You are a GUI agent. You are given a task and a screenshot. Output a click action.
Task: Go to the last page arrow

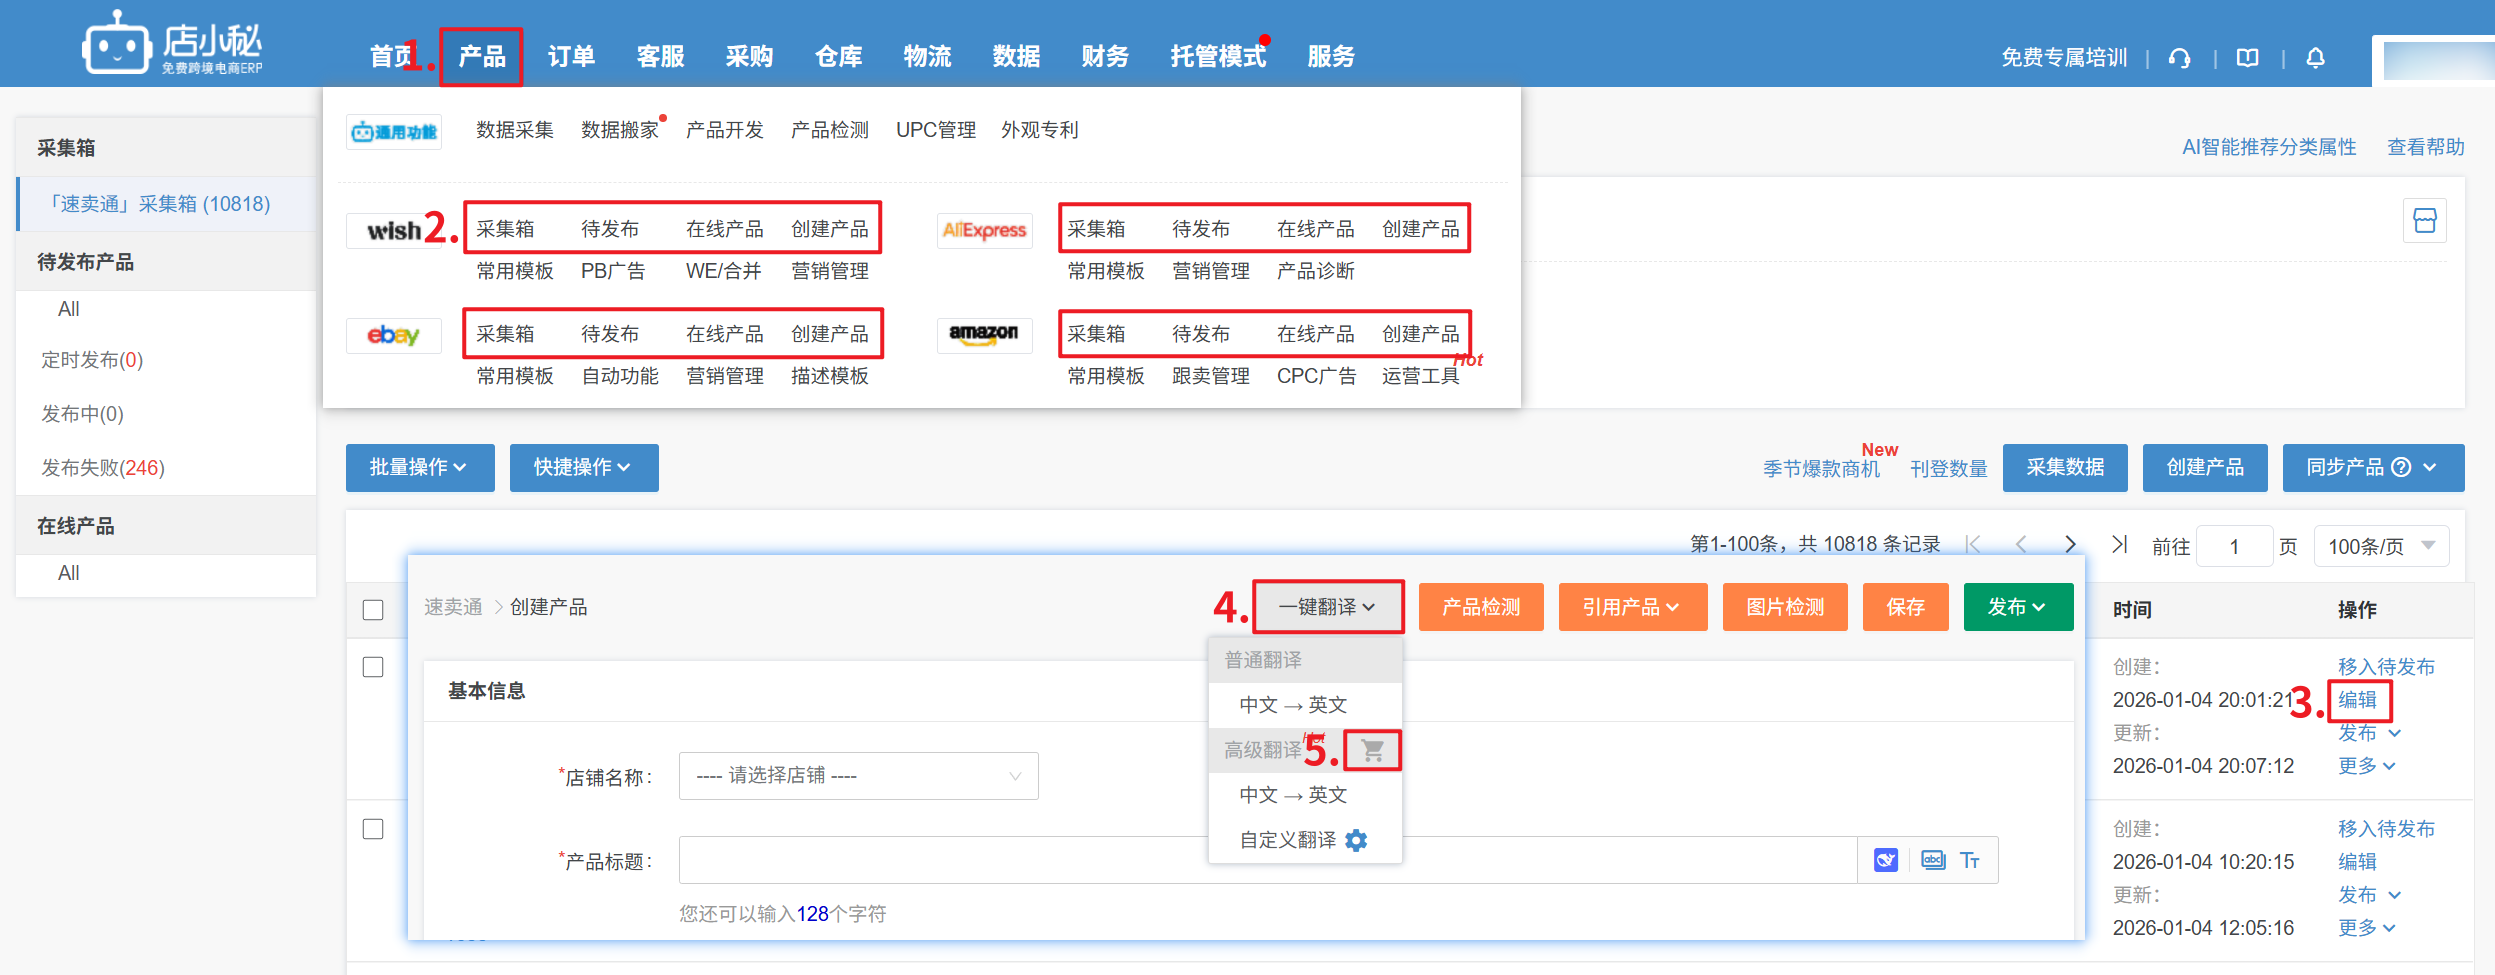tap(2119, 544)
